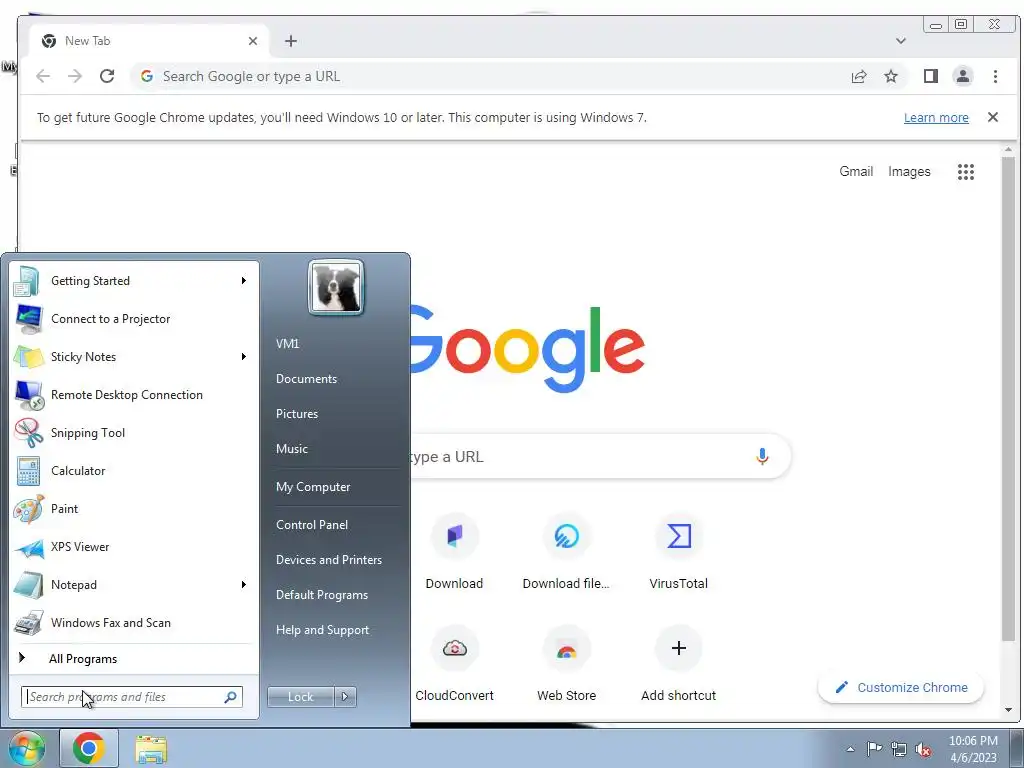Open VM1 user folder
1024x768 pixels.
click(x=287, y=344)
